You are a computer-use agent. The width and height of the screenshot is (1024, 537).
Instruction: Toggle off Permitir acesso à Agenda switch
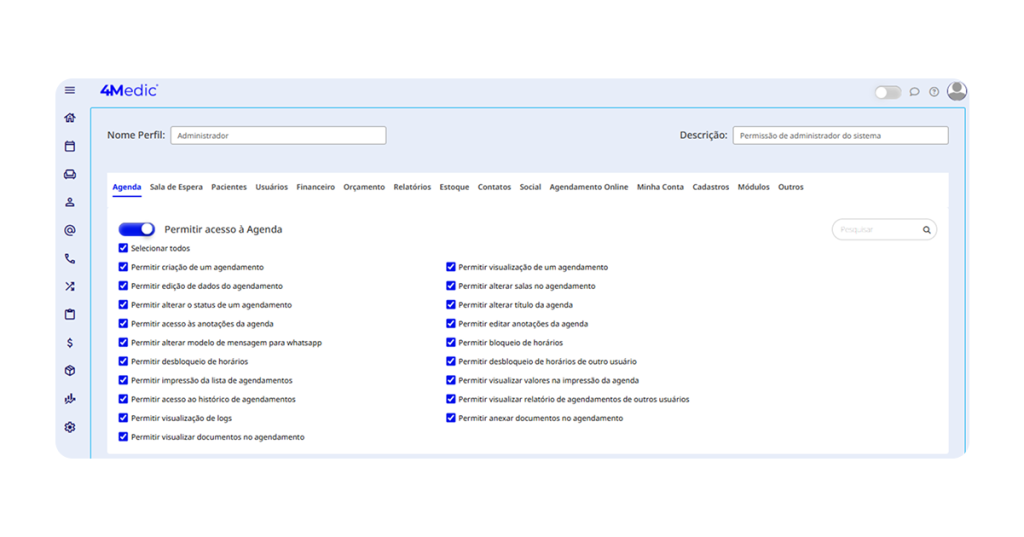pos(137,229)
